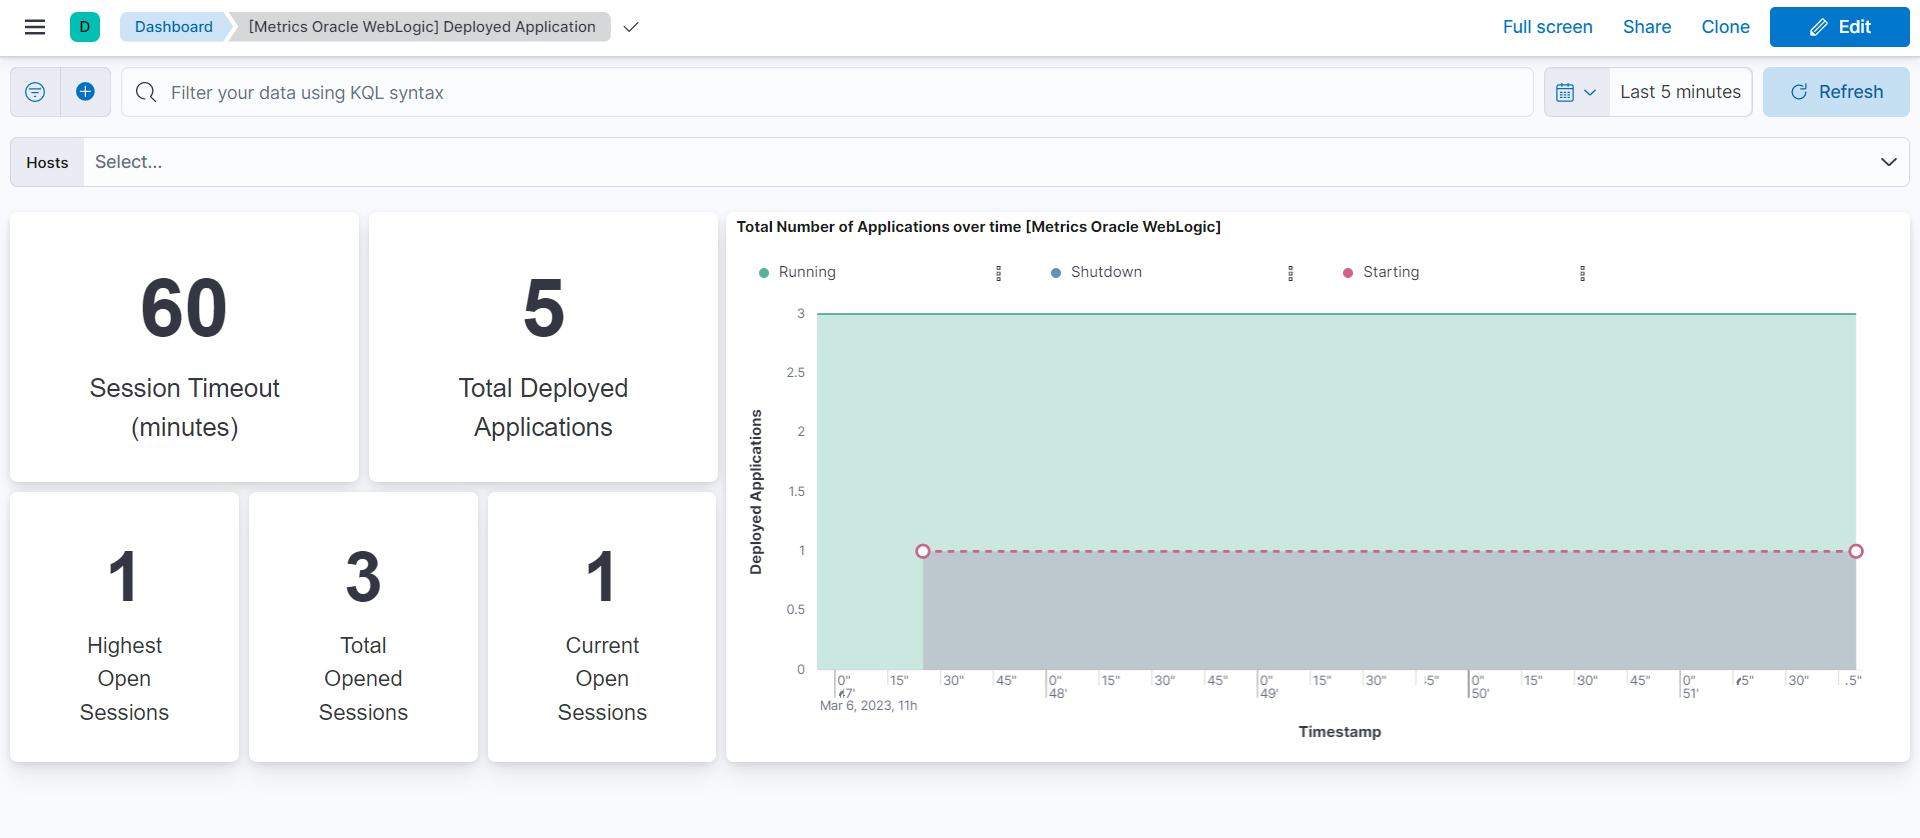Click the search magnifier icon
Image resolution: width=1920 pixels, height=838 pixels.
click(146, 92)
